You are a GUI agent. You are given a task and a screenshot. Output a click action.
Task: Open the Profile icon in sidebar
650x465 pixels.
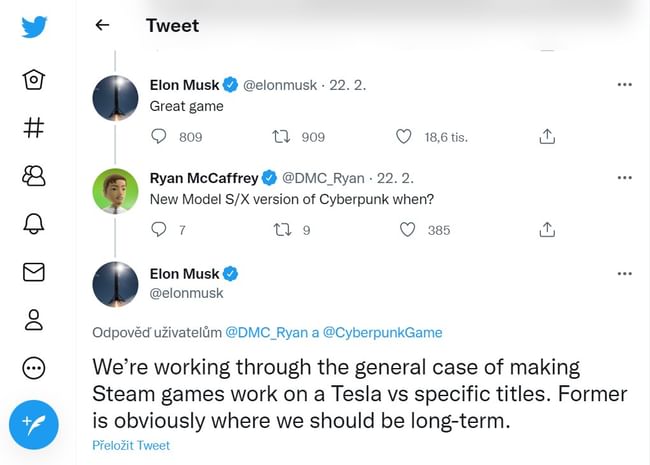tap(34, 320)
